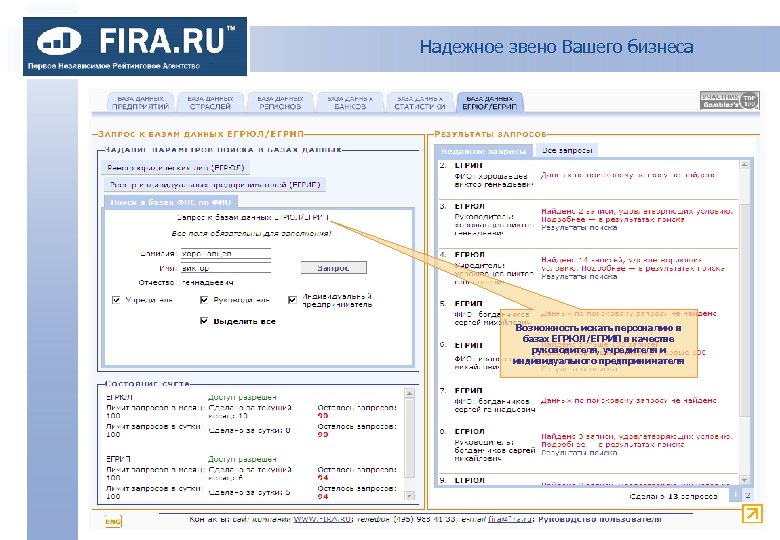
Task: Open the База данных статистики tab
Action: tap(420, 102)
